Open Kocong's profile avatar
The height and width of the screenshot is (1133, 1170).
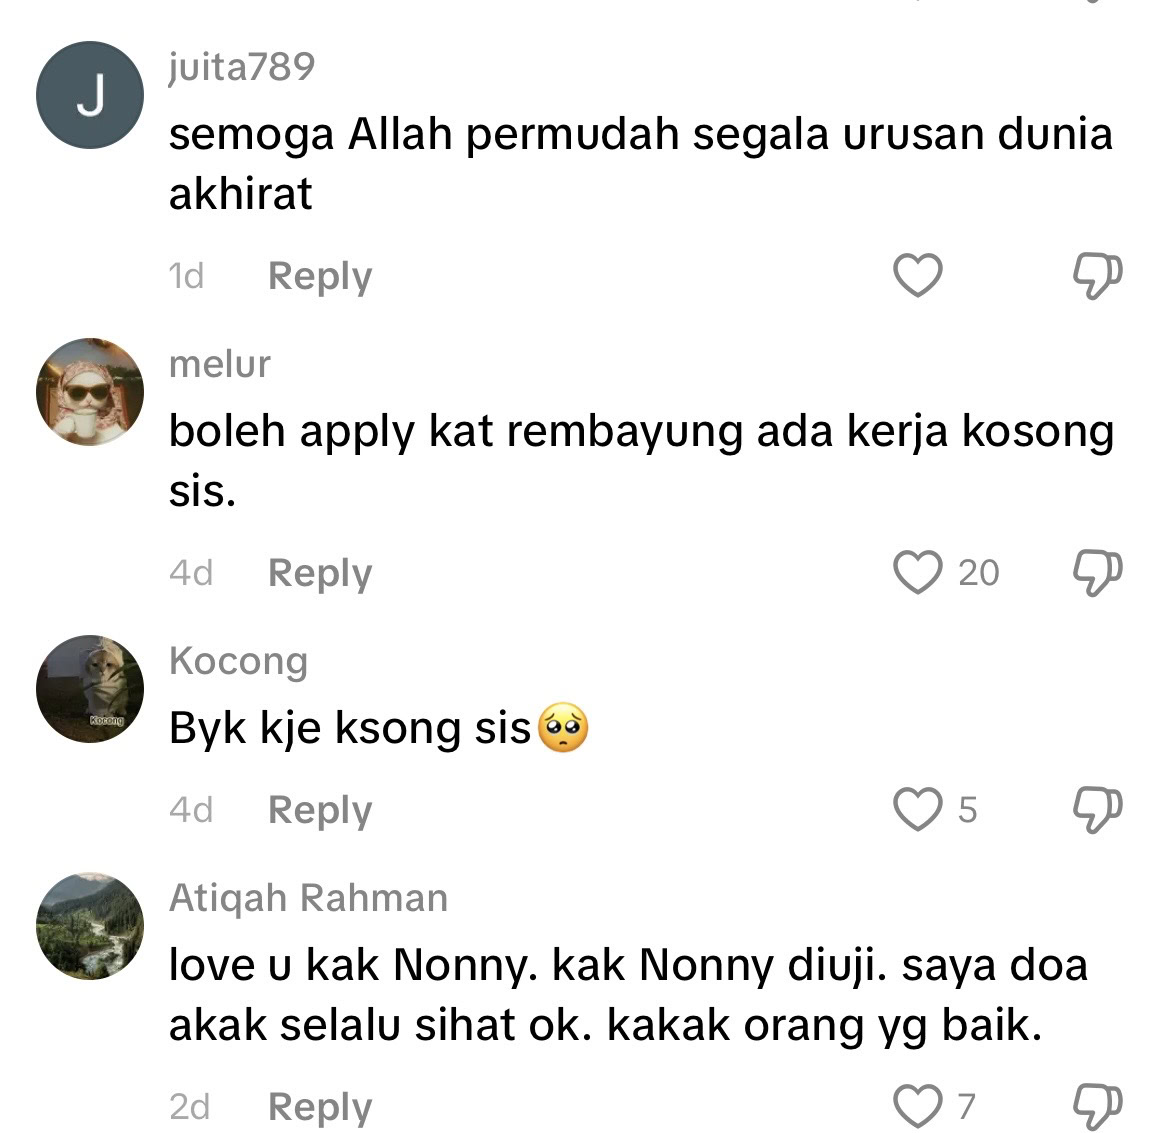coord(90,689)
